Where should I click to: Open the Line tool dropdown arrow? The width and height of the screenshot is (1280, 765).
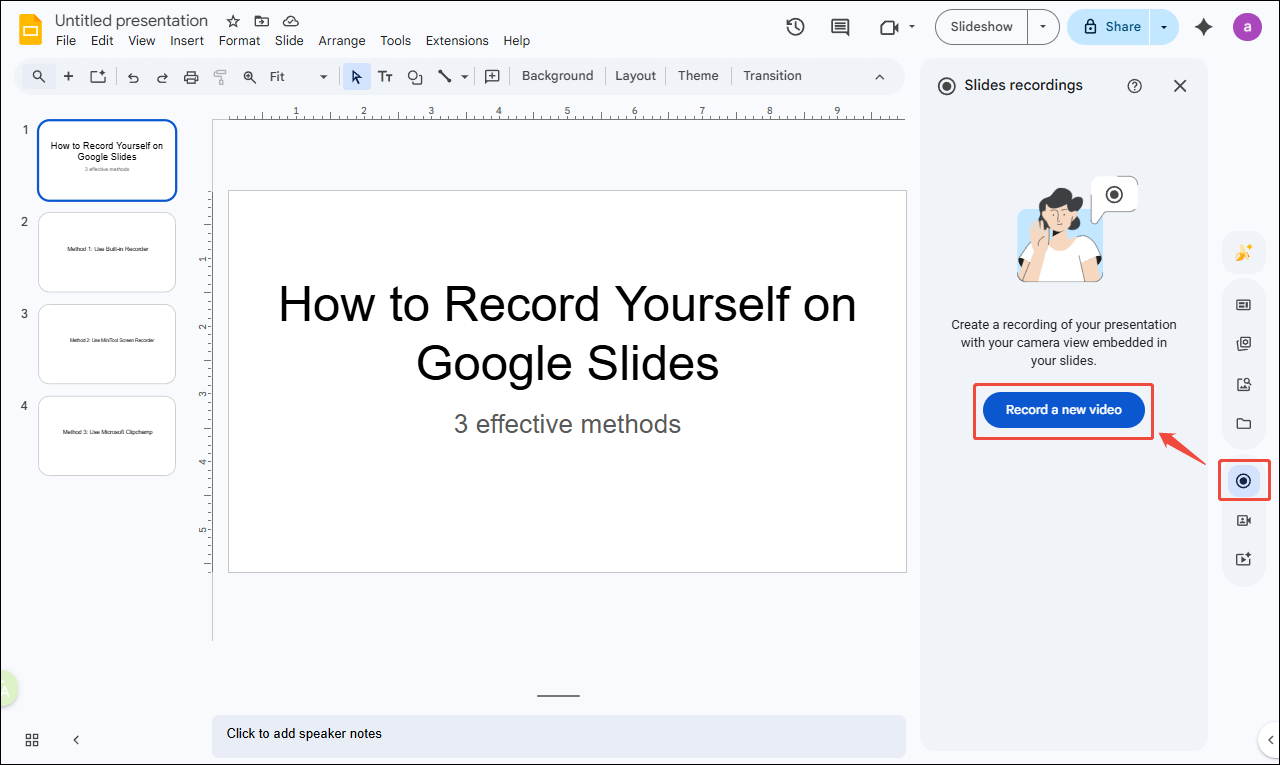click(x=464, y=76)
